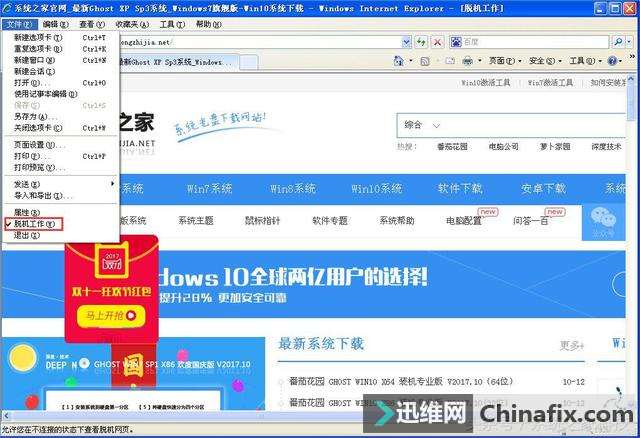Choose 新建选项卡(T) from the File menu

(60, 38)
